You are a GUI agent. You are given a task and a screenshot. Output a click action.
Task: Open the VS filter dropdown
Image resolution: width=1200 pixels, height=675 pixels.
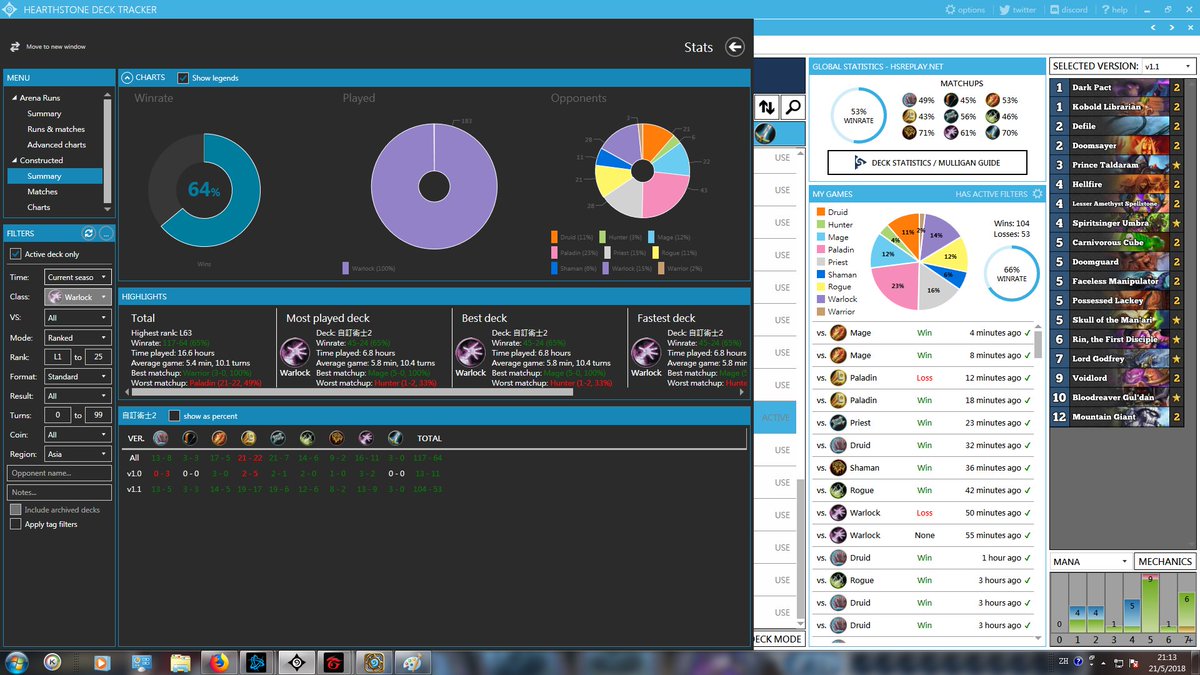(x=78, y=317)
